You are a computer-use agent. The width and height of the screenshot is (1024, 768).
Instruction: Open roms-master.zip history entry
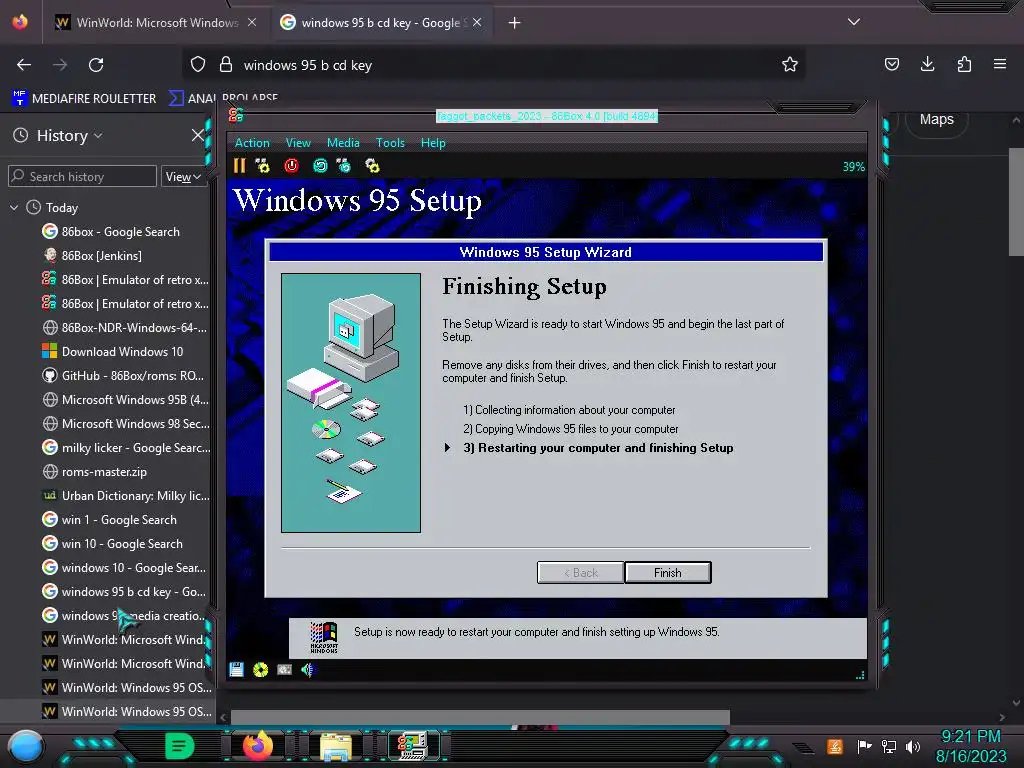coord(104,472)
